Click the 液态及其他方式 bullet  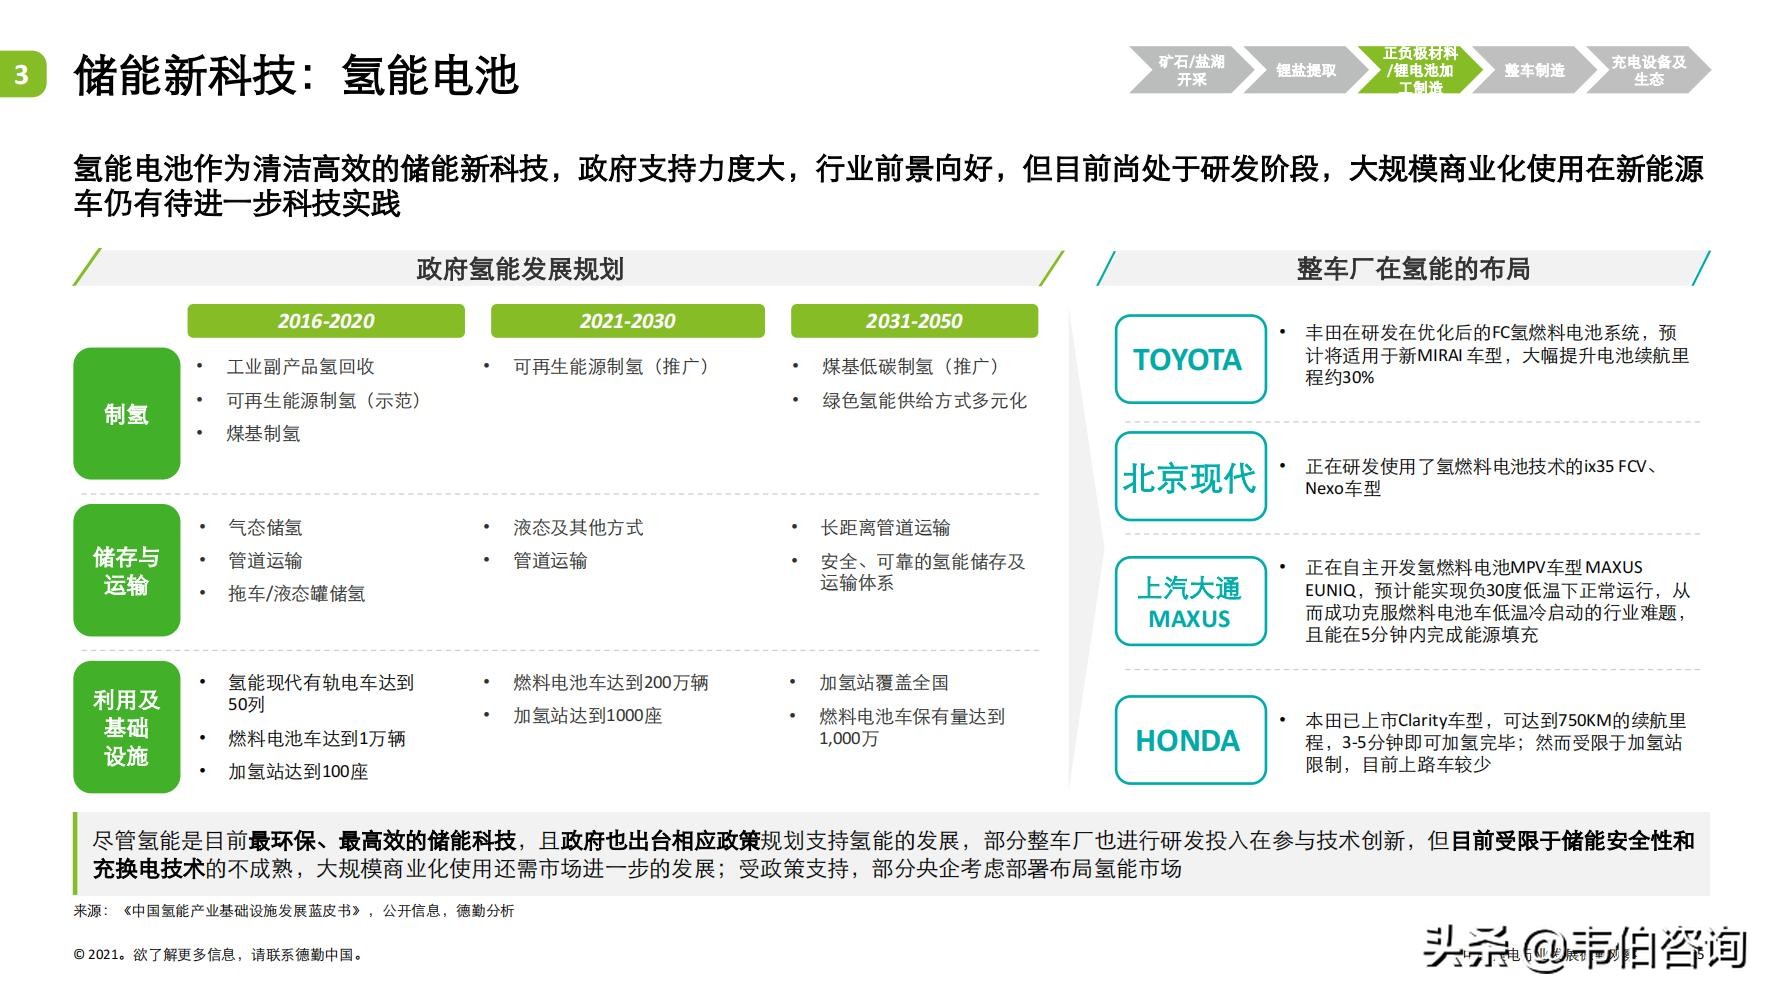pos(578,527)
